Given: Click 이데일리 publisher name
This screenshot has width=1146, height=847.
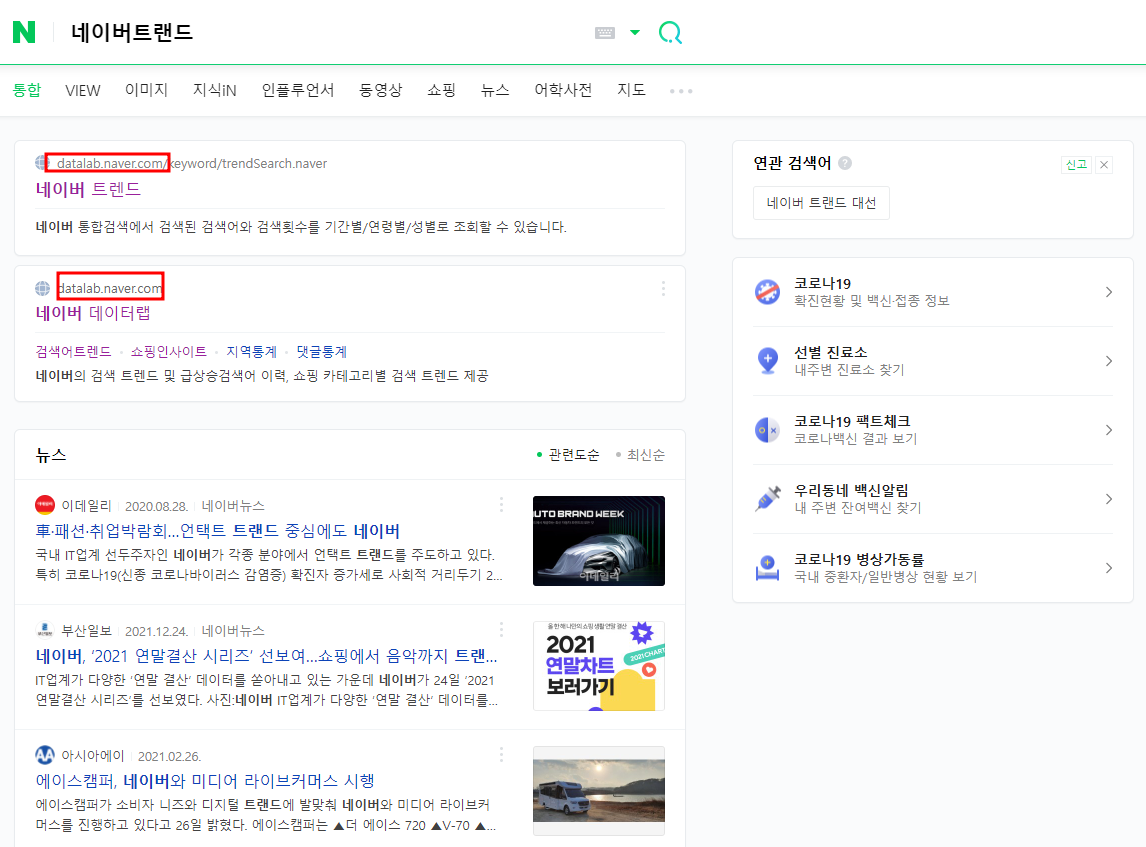Looking at the screenshot, I should (86, 506).
